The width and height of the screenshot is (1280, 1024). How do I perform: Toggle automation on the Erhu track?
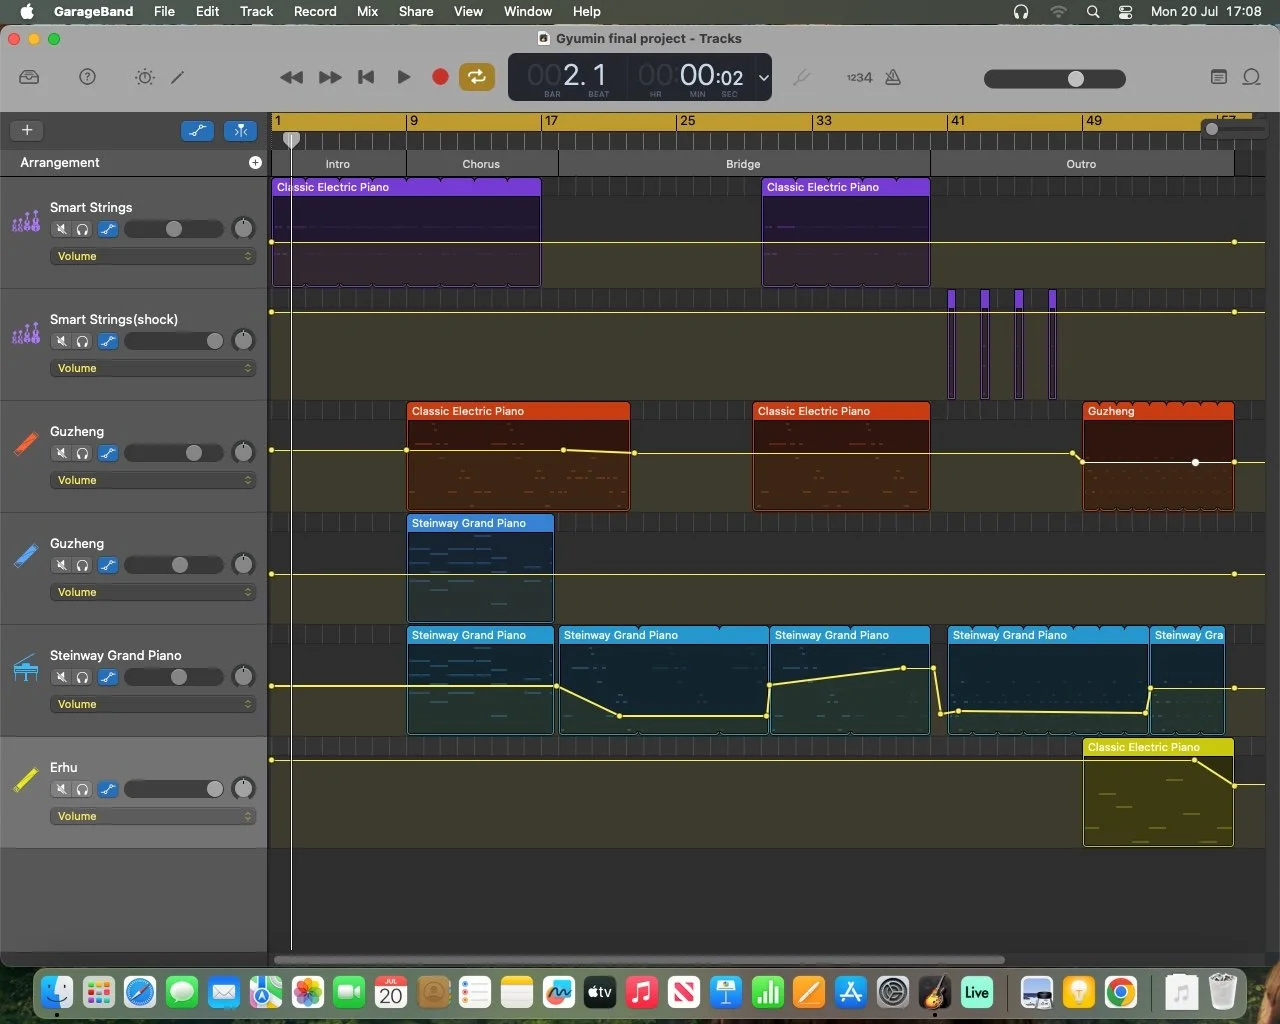[x=108, y=790]
